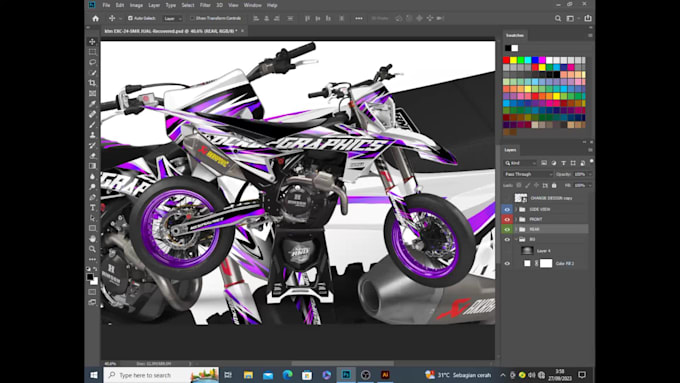Toggle the layer filter on/off switch

tap(591, 161)
